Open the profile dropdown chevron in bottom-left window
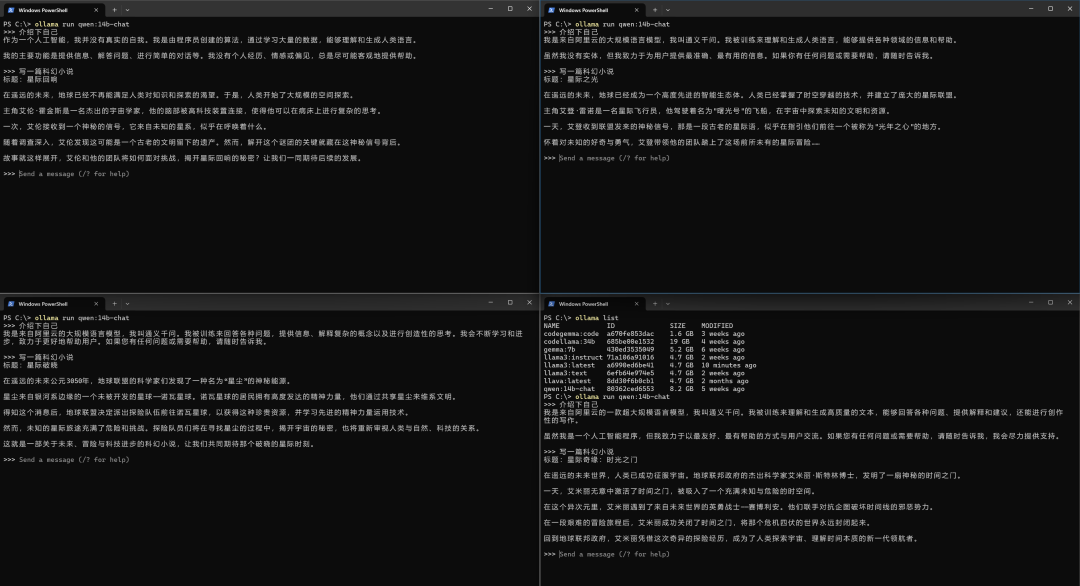 [x=127, y=304]
